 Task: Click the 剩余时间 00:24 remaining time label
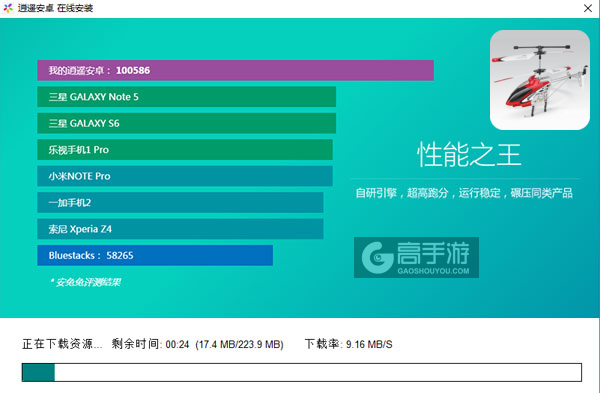coord(150,344)
